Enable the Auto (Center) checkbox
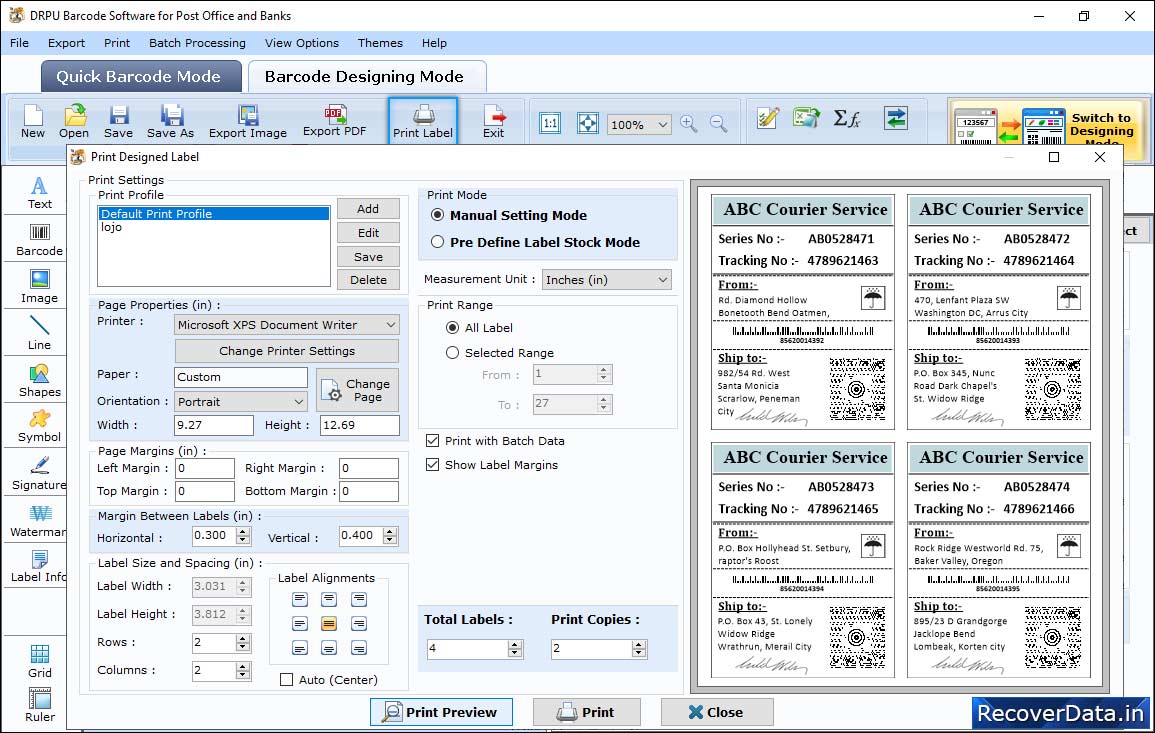This screenshot has height=733, width=1155. (287, 679)
